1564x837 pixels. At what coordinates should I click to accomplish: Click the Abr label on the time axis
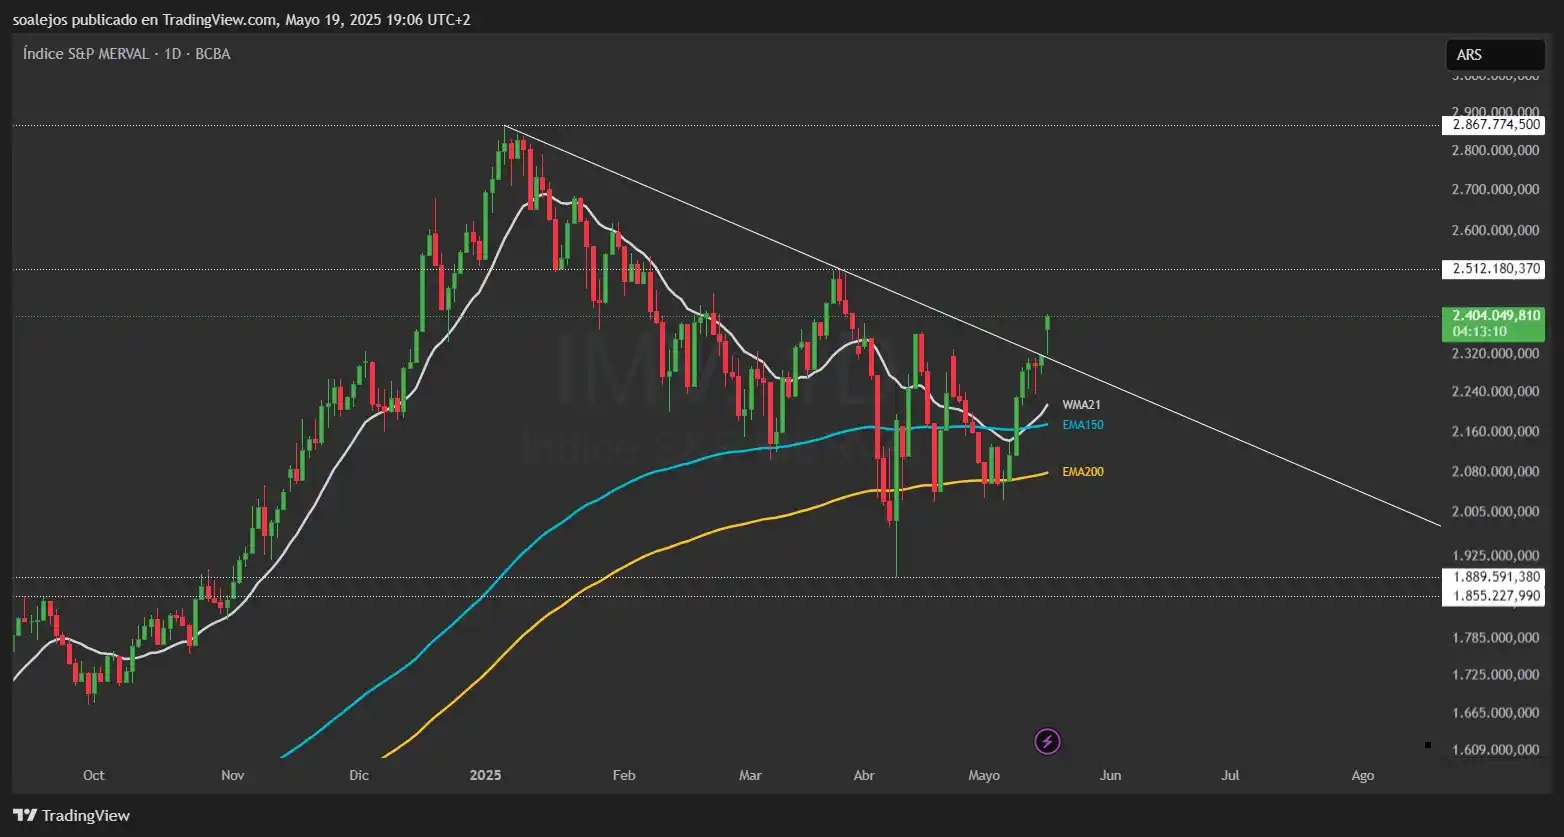pyautogui.click(x=865, y=775)
